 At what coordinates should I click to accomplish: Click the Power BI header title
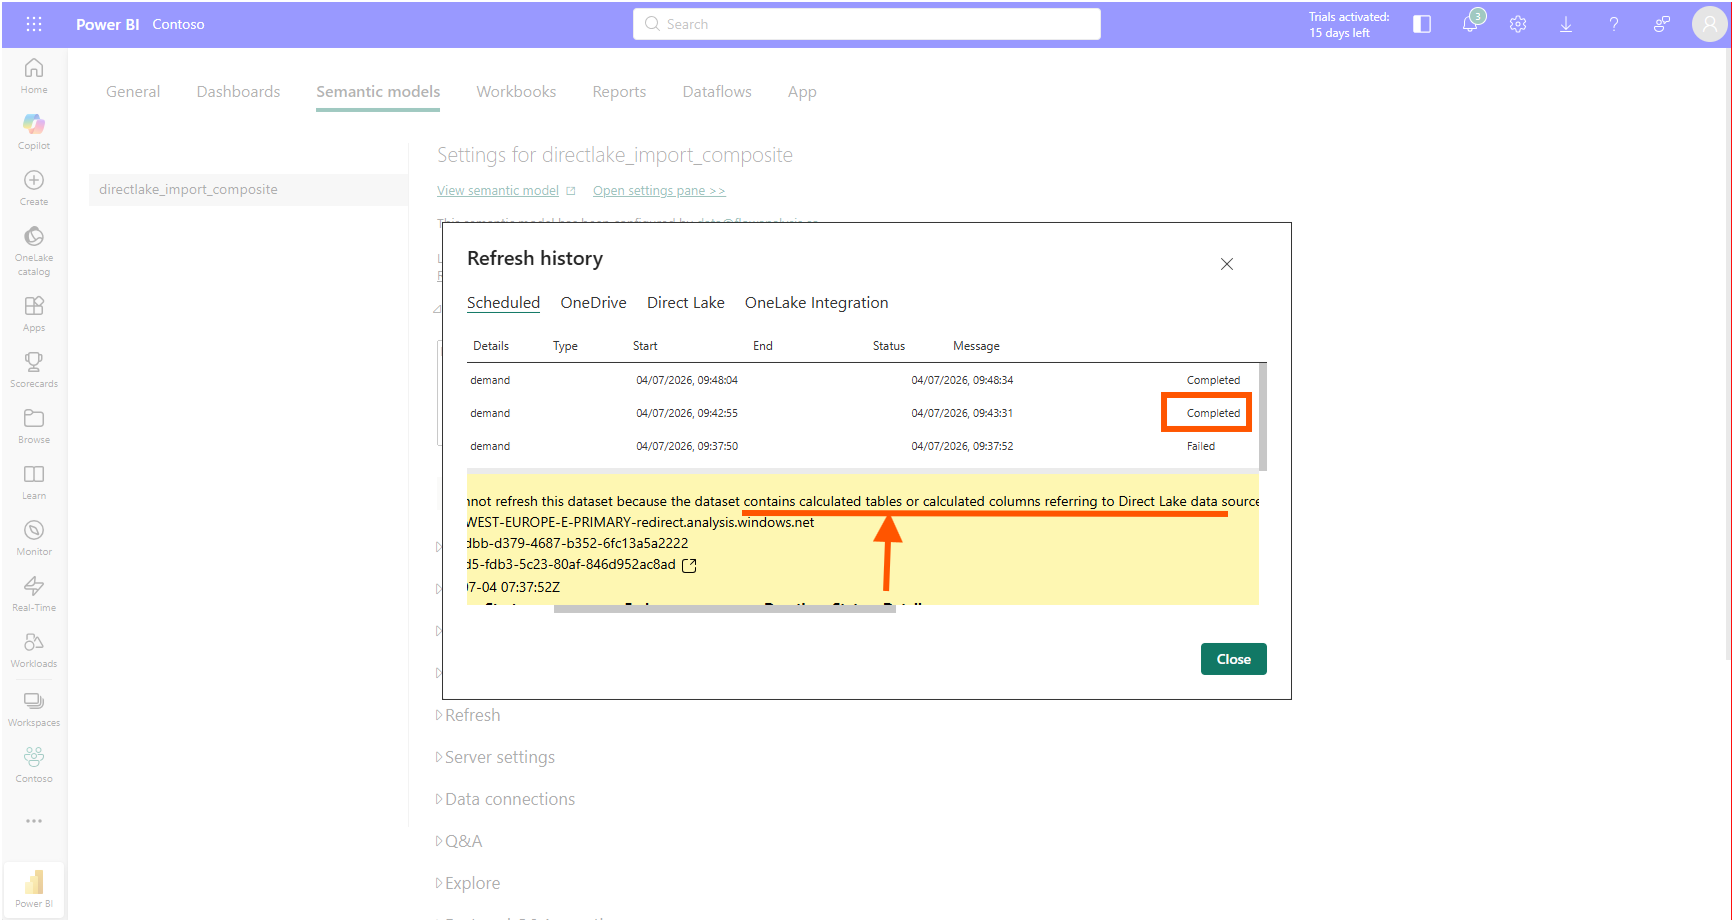[x=108, y=24]
